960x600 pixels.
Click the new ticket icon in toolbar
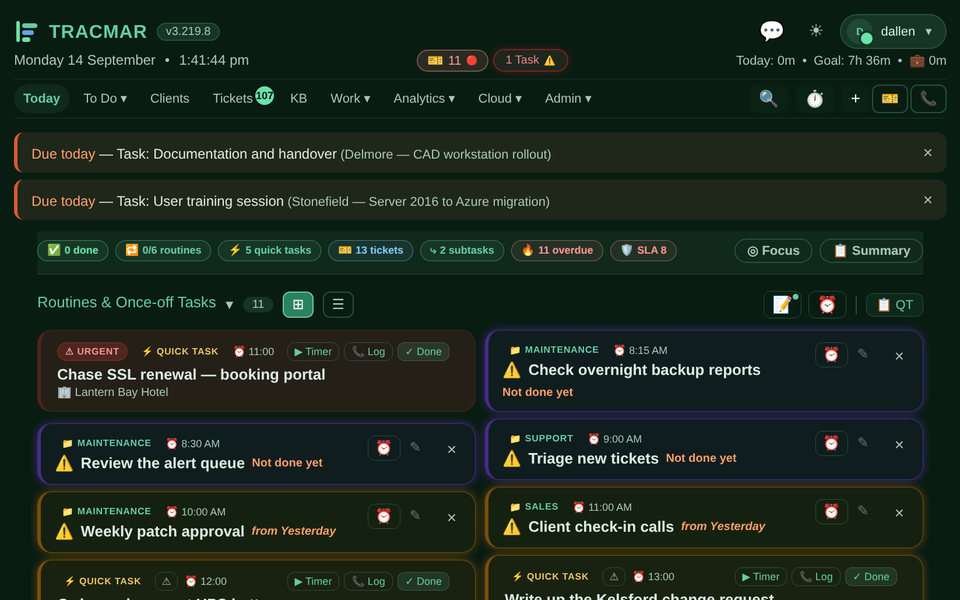point(890,99)
